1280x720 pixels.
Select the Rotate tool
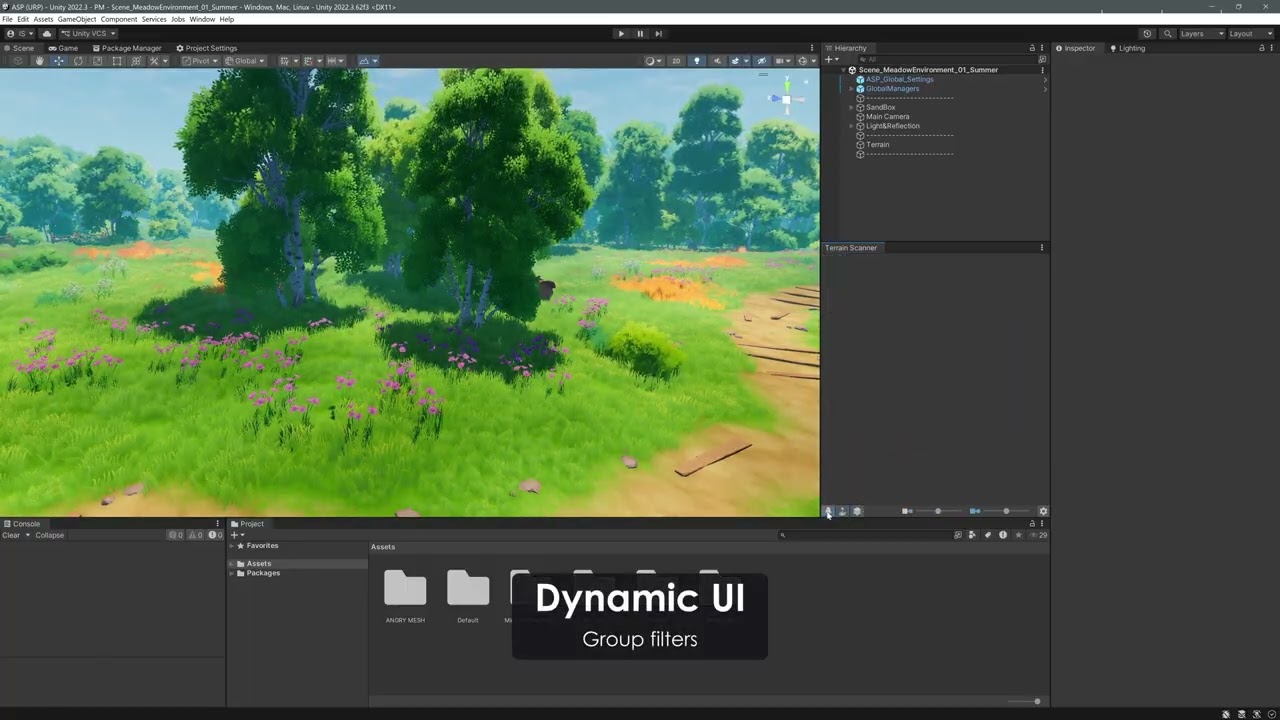(x=78, y=61)
